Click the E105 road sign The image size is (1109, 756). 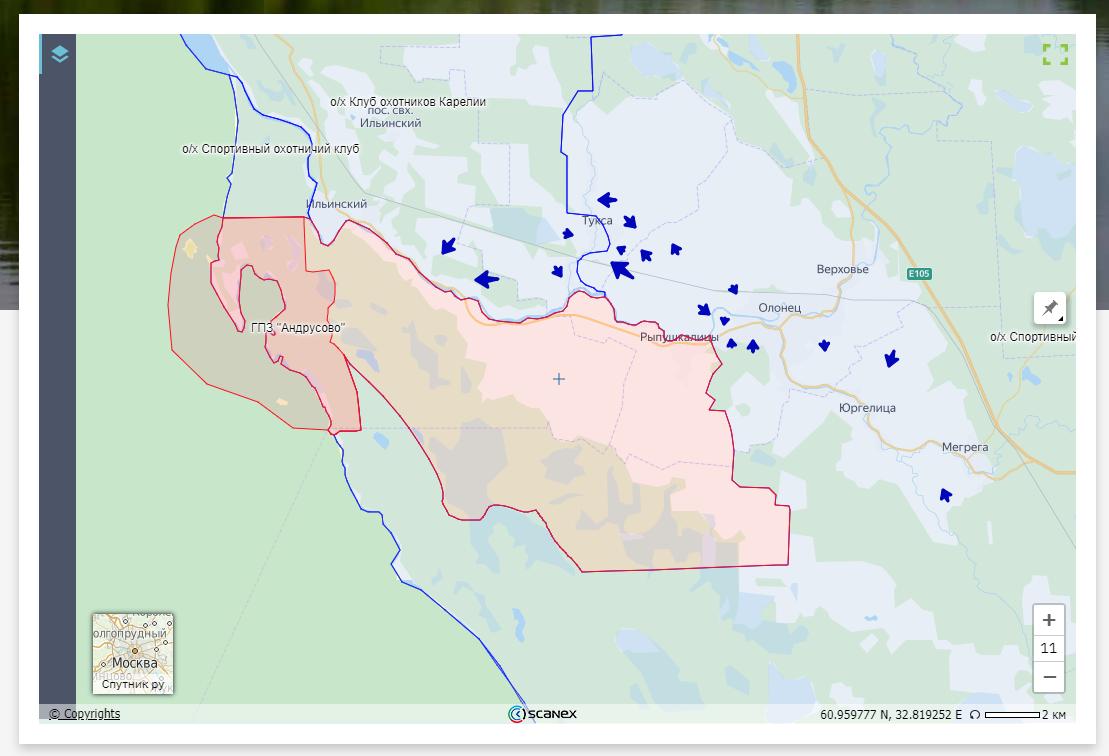pyautogui.click(x=919, y=274)
